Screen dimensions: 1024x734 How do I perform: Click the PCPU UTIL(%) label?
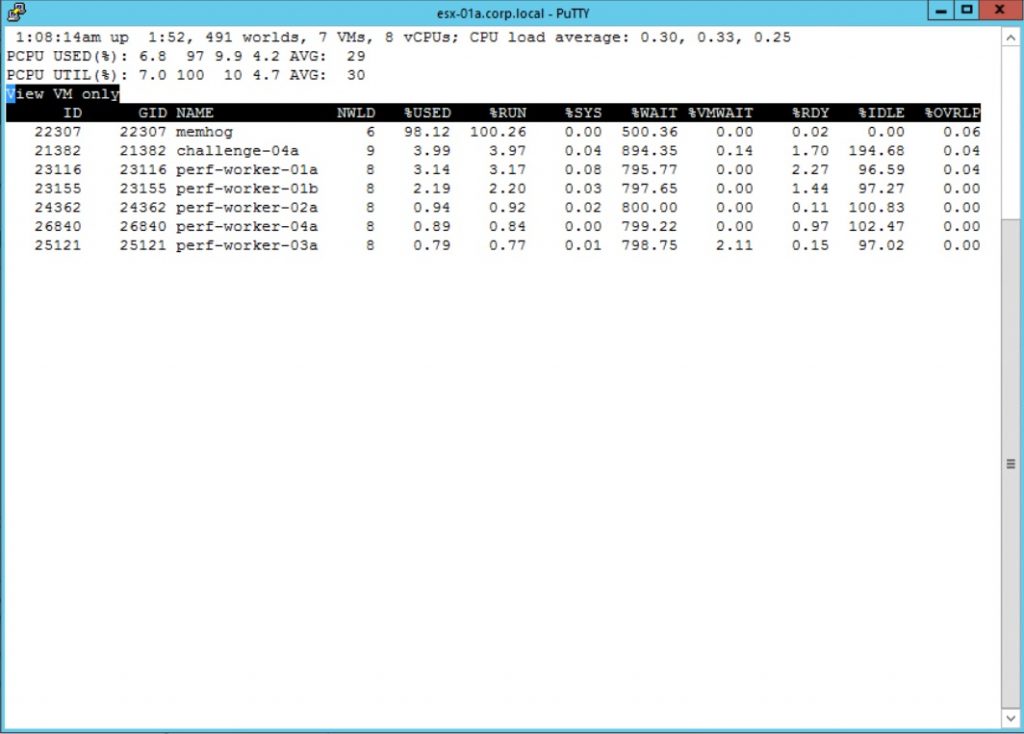tap(67, 75)
